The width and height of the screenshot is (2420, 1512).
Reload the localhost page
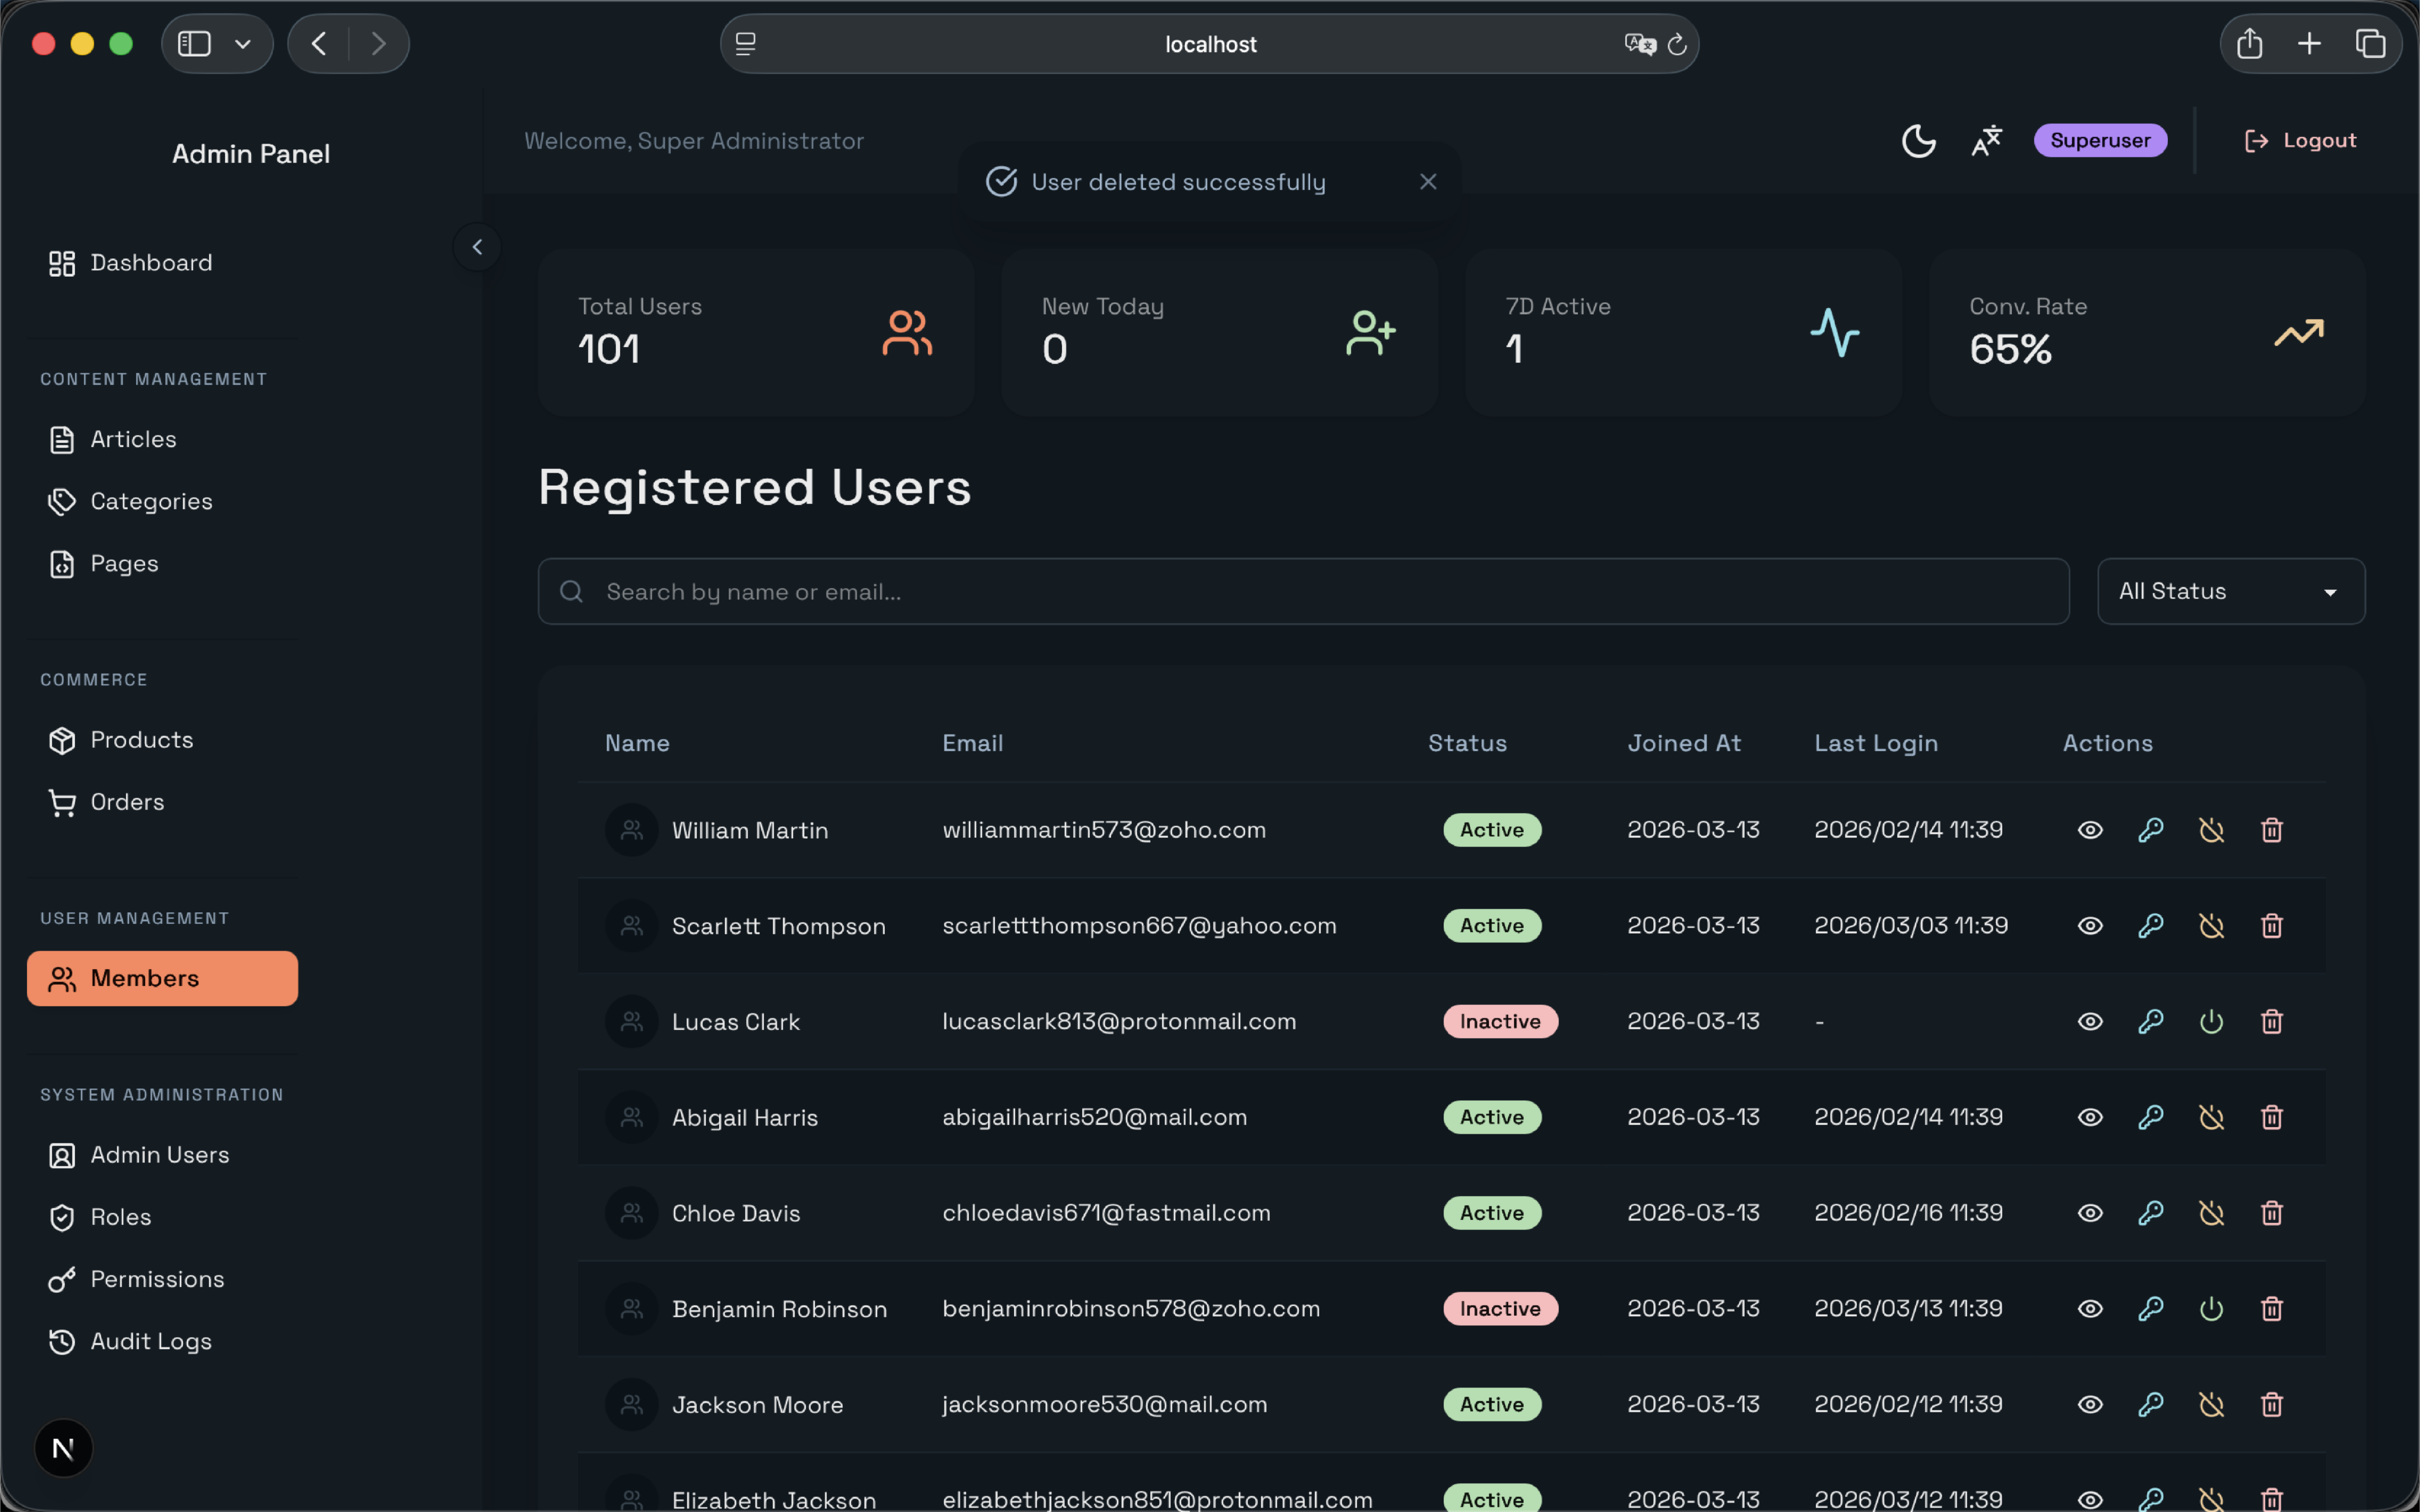pos(1677,44)
